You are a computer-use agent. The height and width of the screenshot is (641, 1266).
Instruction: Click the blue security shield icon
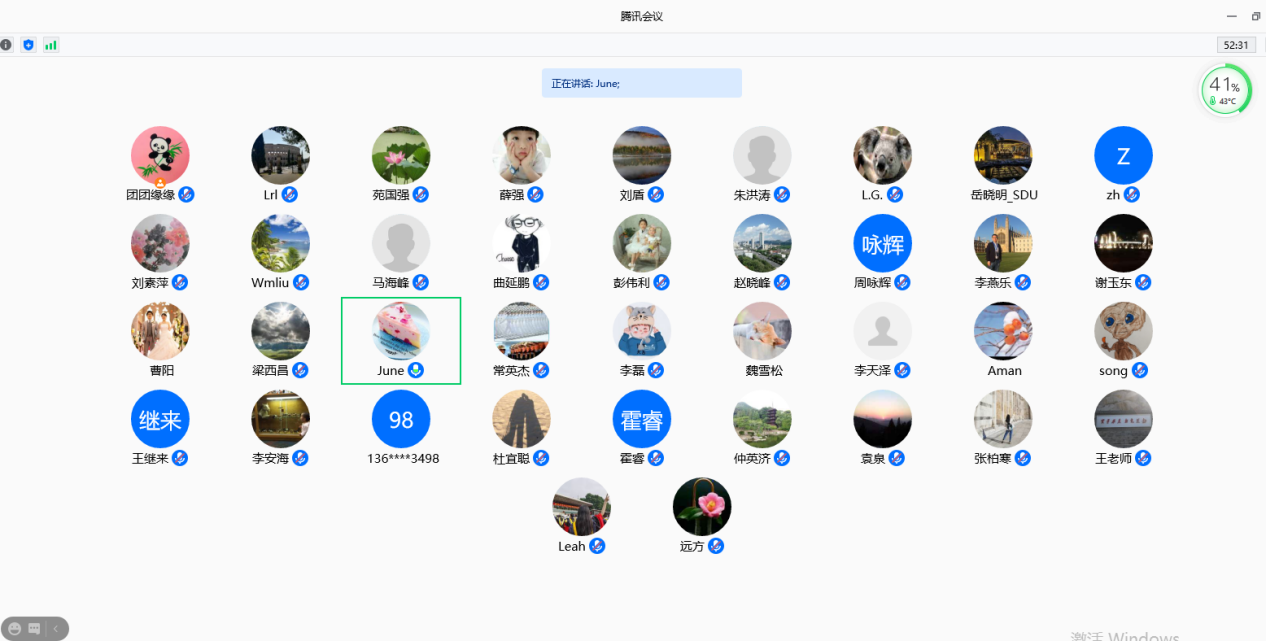click(x=28, y=45)
